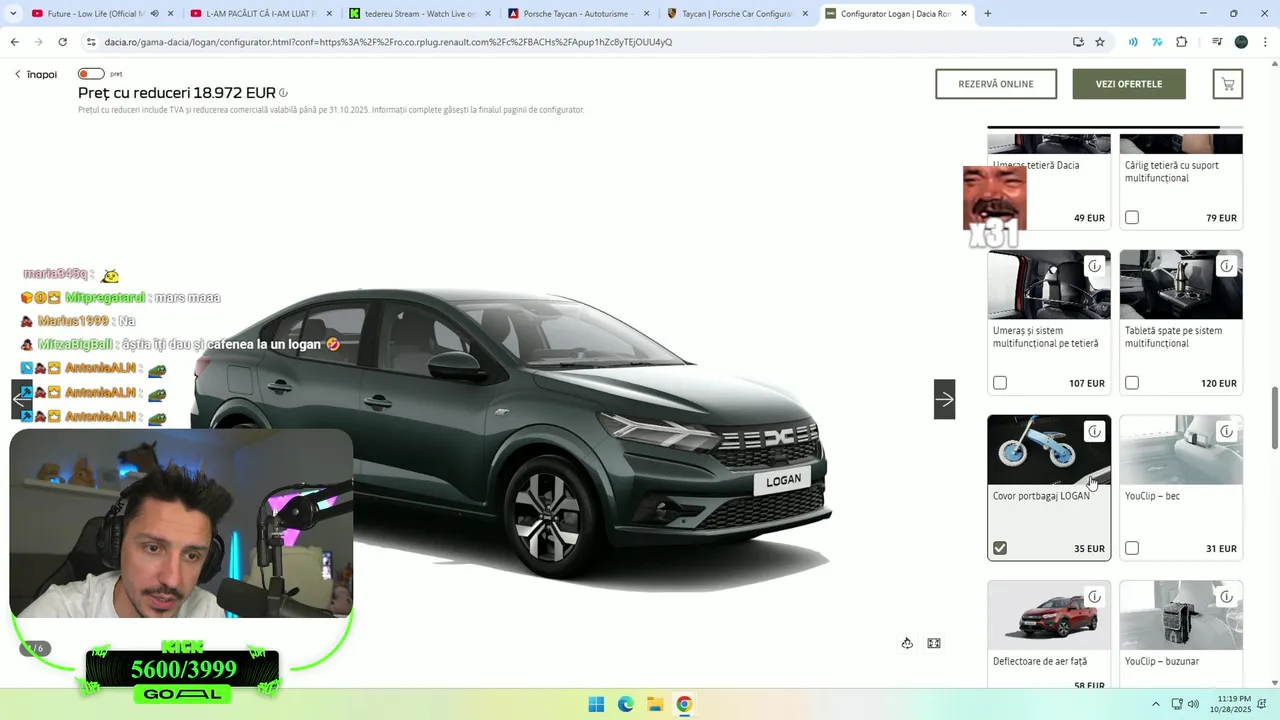
Task: Select Deflectoare de aer față thumbnail
Action: (1049, 615)
